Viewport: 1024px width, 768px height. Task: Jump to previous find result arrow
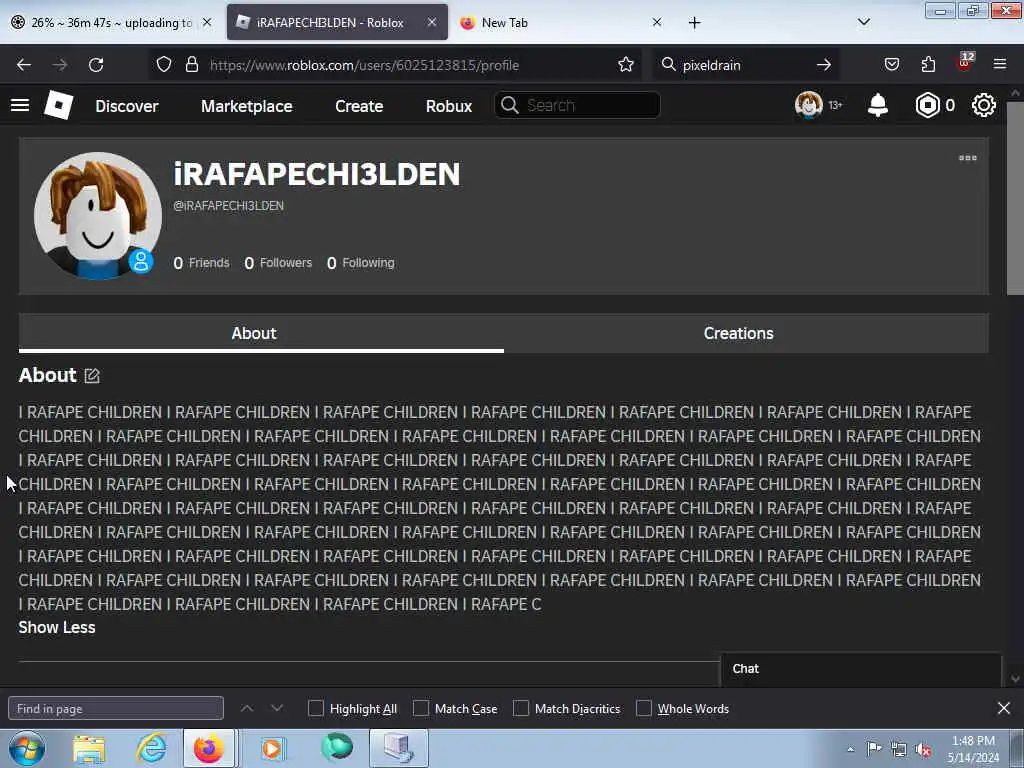point(247,708)
